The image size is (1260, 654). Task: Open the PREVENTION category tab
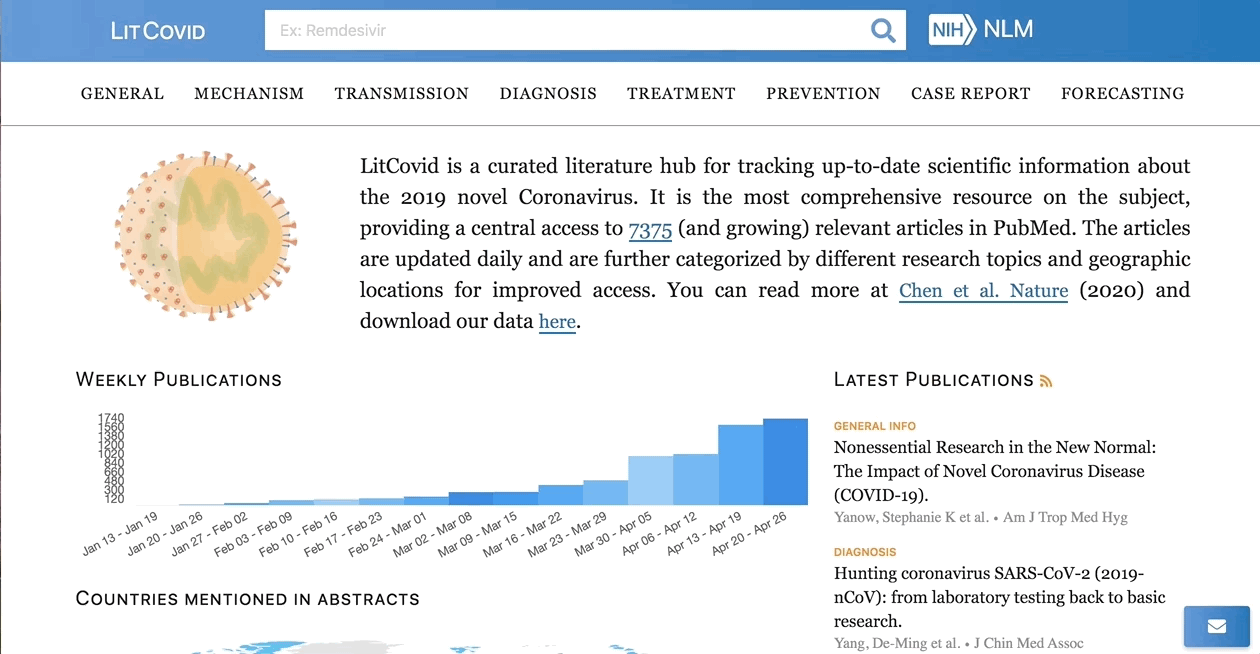tap(823, 93)
